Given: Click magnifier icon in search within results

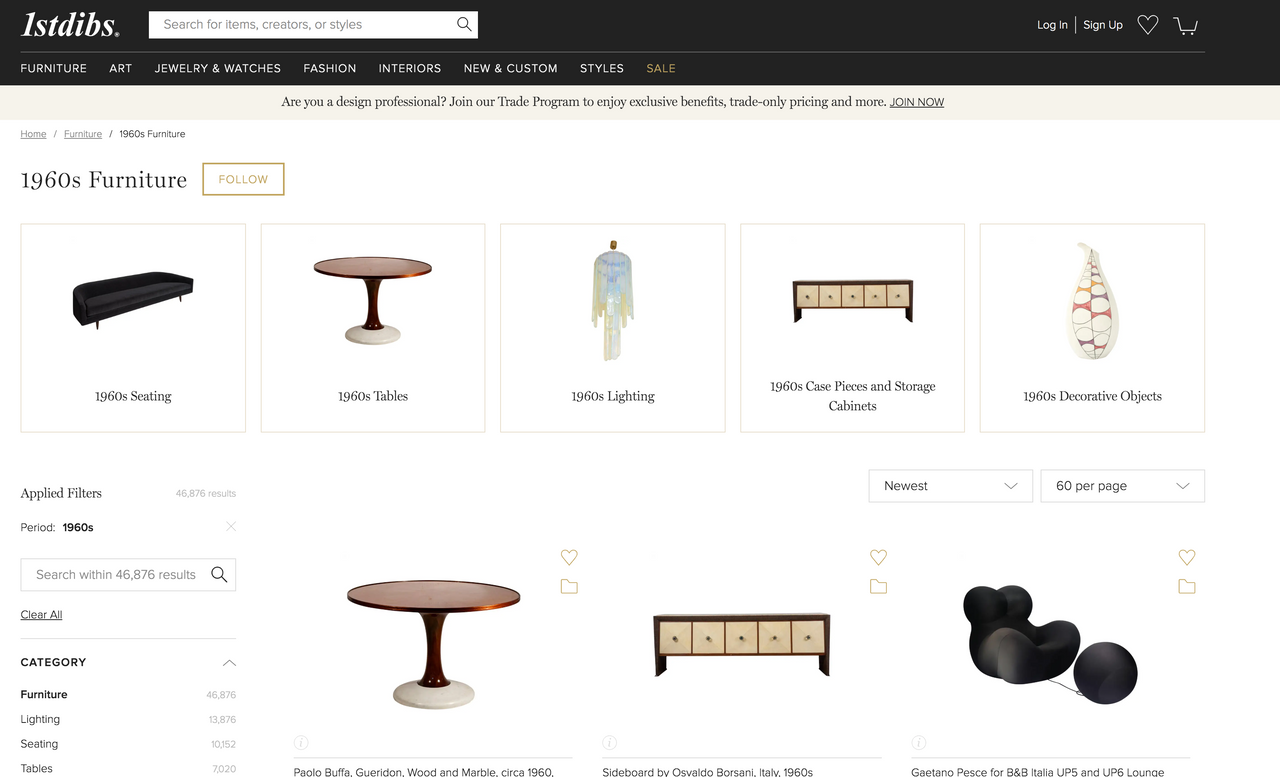Looking at the screenshot, I should click(x=219, y=574).
